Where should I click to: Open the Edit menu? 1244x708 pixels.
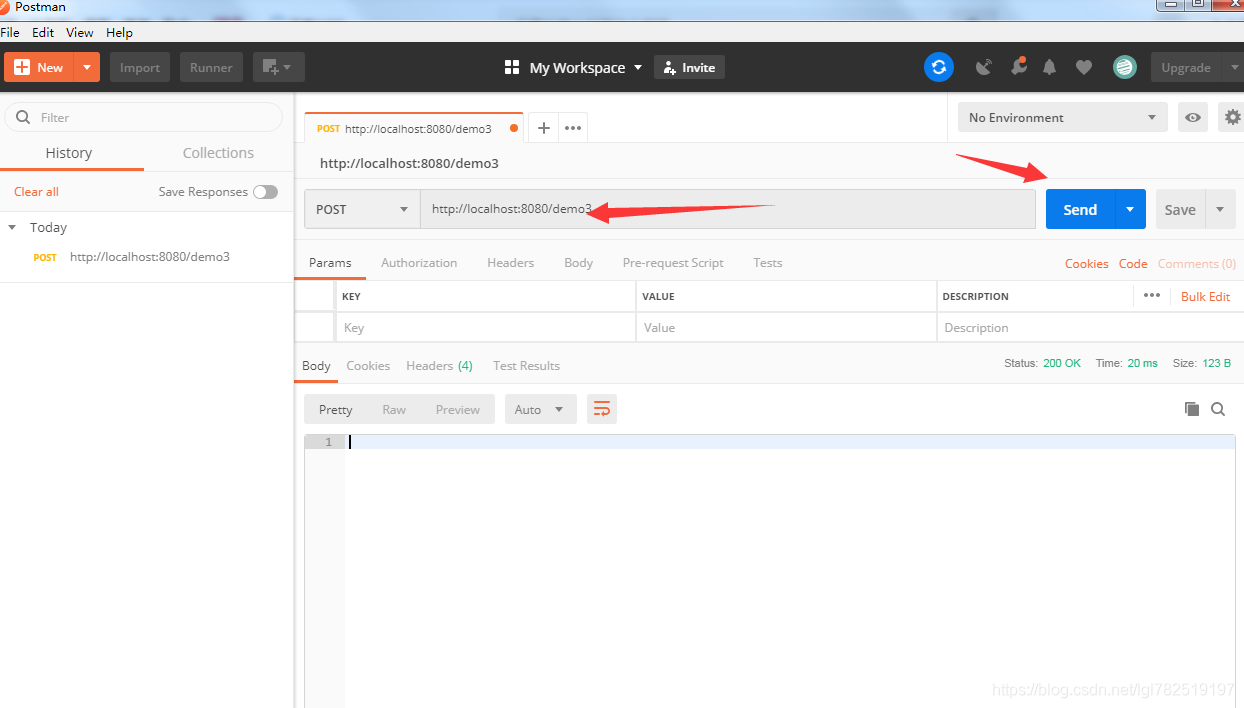point(43,32)
